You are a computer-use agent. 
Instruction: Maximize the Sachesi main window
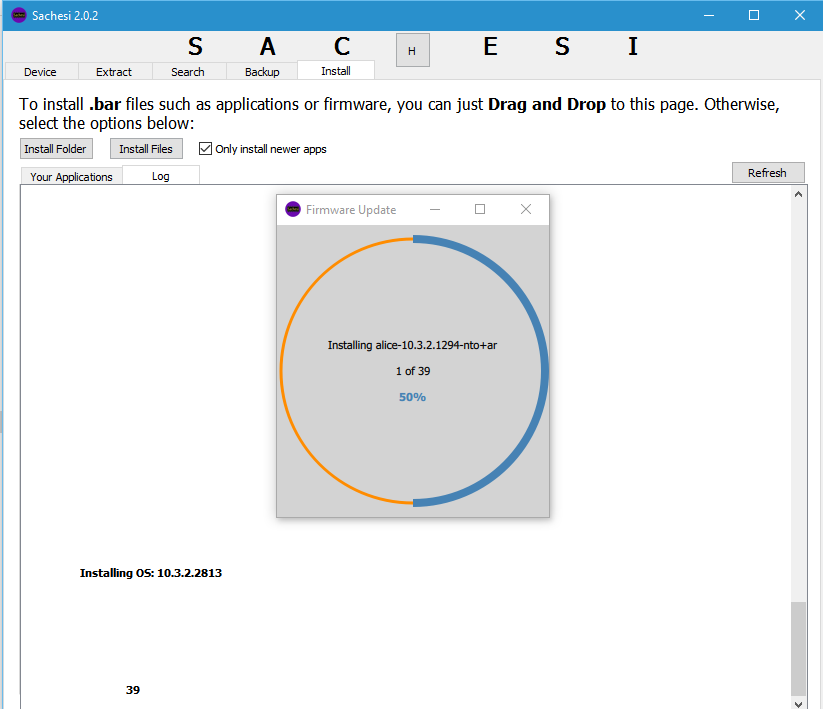pyautogui.click(x=754, y=15)
